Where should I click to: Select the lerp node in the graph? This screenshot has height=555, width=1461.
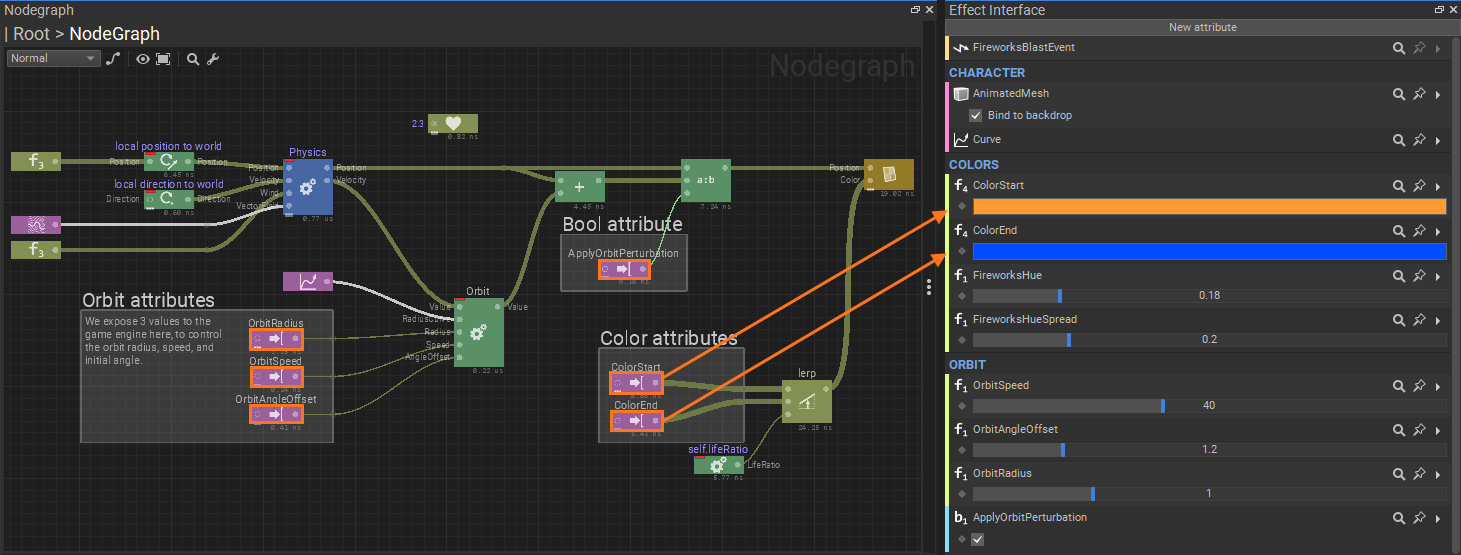pos(807,402)
